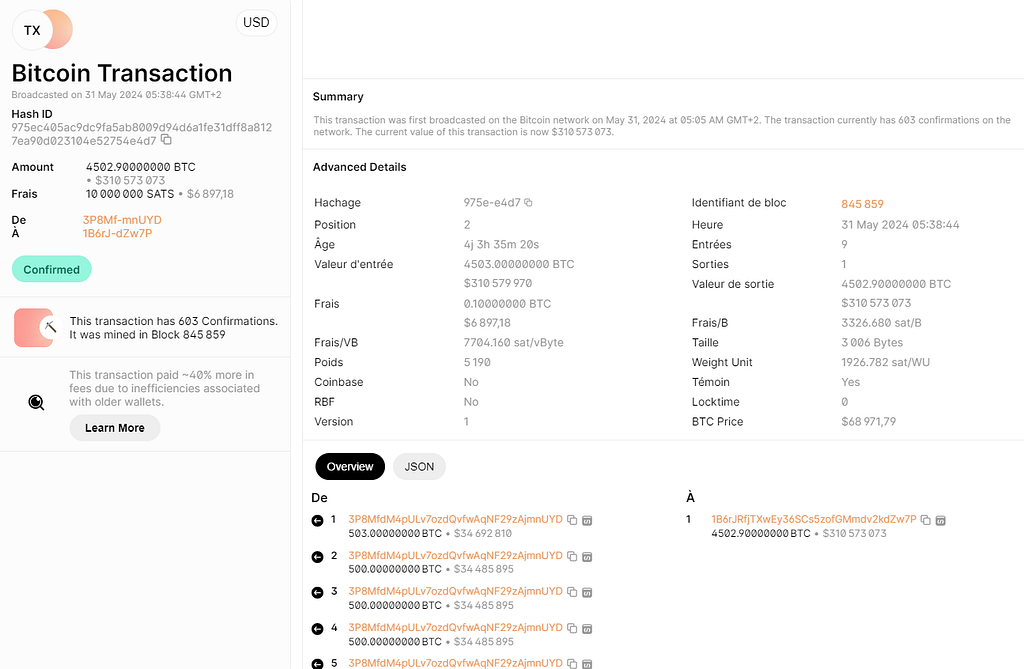Select the 10 000 000 SATS fee
Viewport: 1024px width, 669px height.
click(x=130, y=194)
